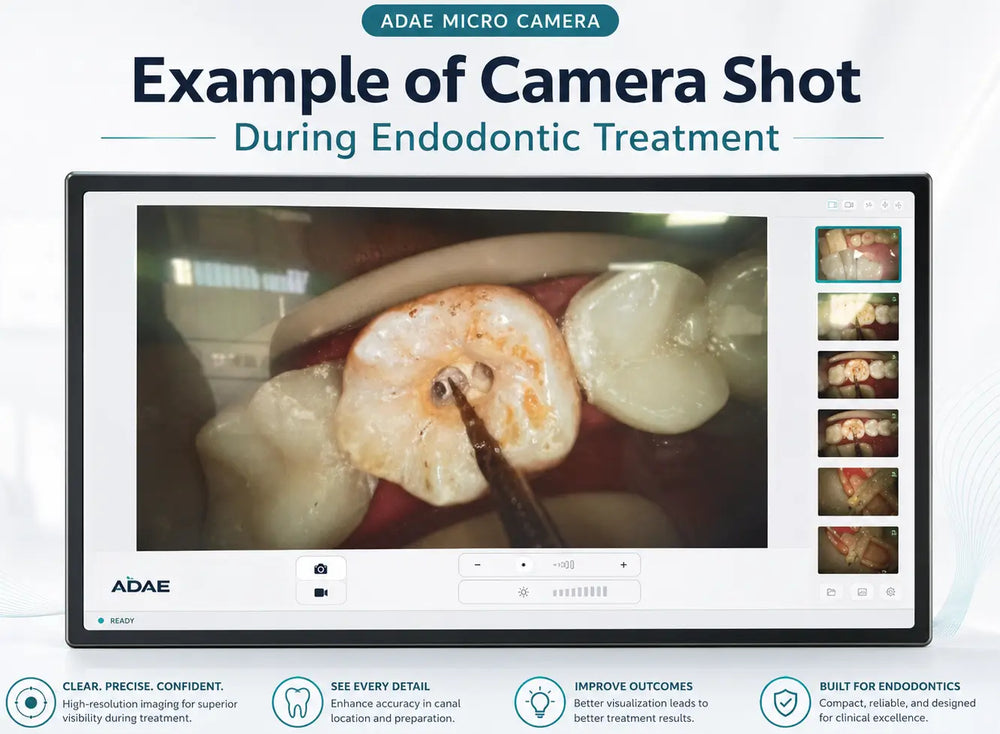Select the highlighted photo mode icon at top right
The height and width of the screenshot is (734, 1000).
pos(832,205)
